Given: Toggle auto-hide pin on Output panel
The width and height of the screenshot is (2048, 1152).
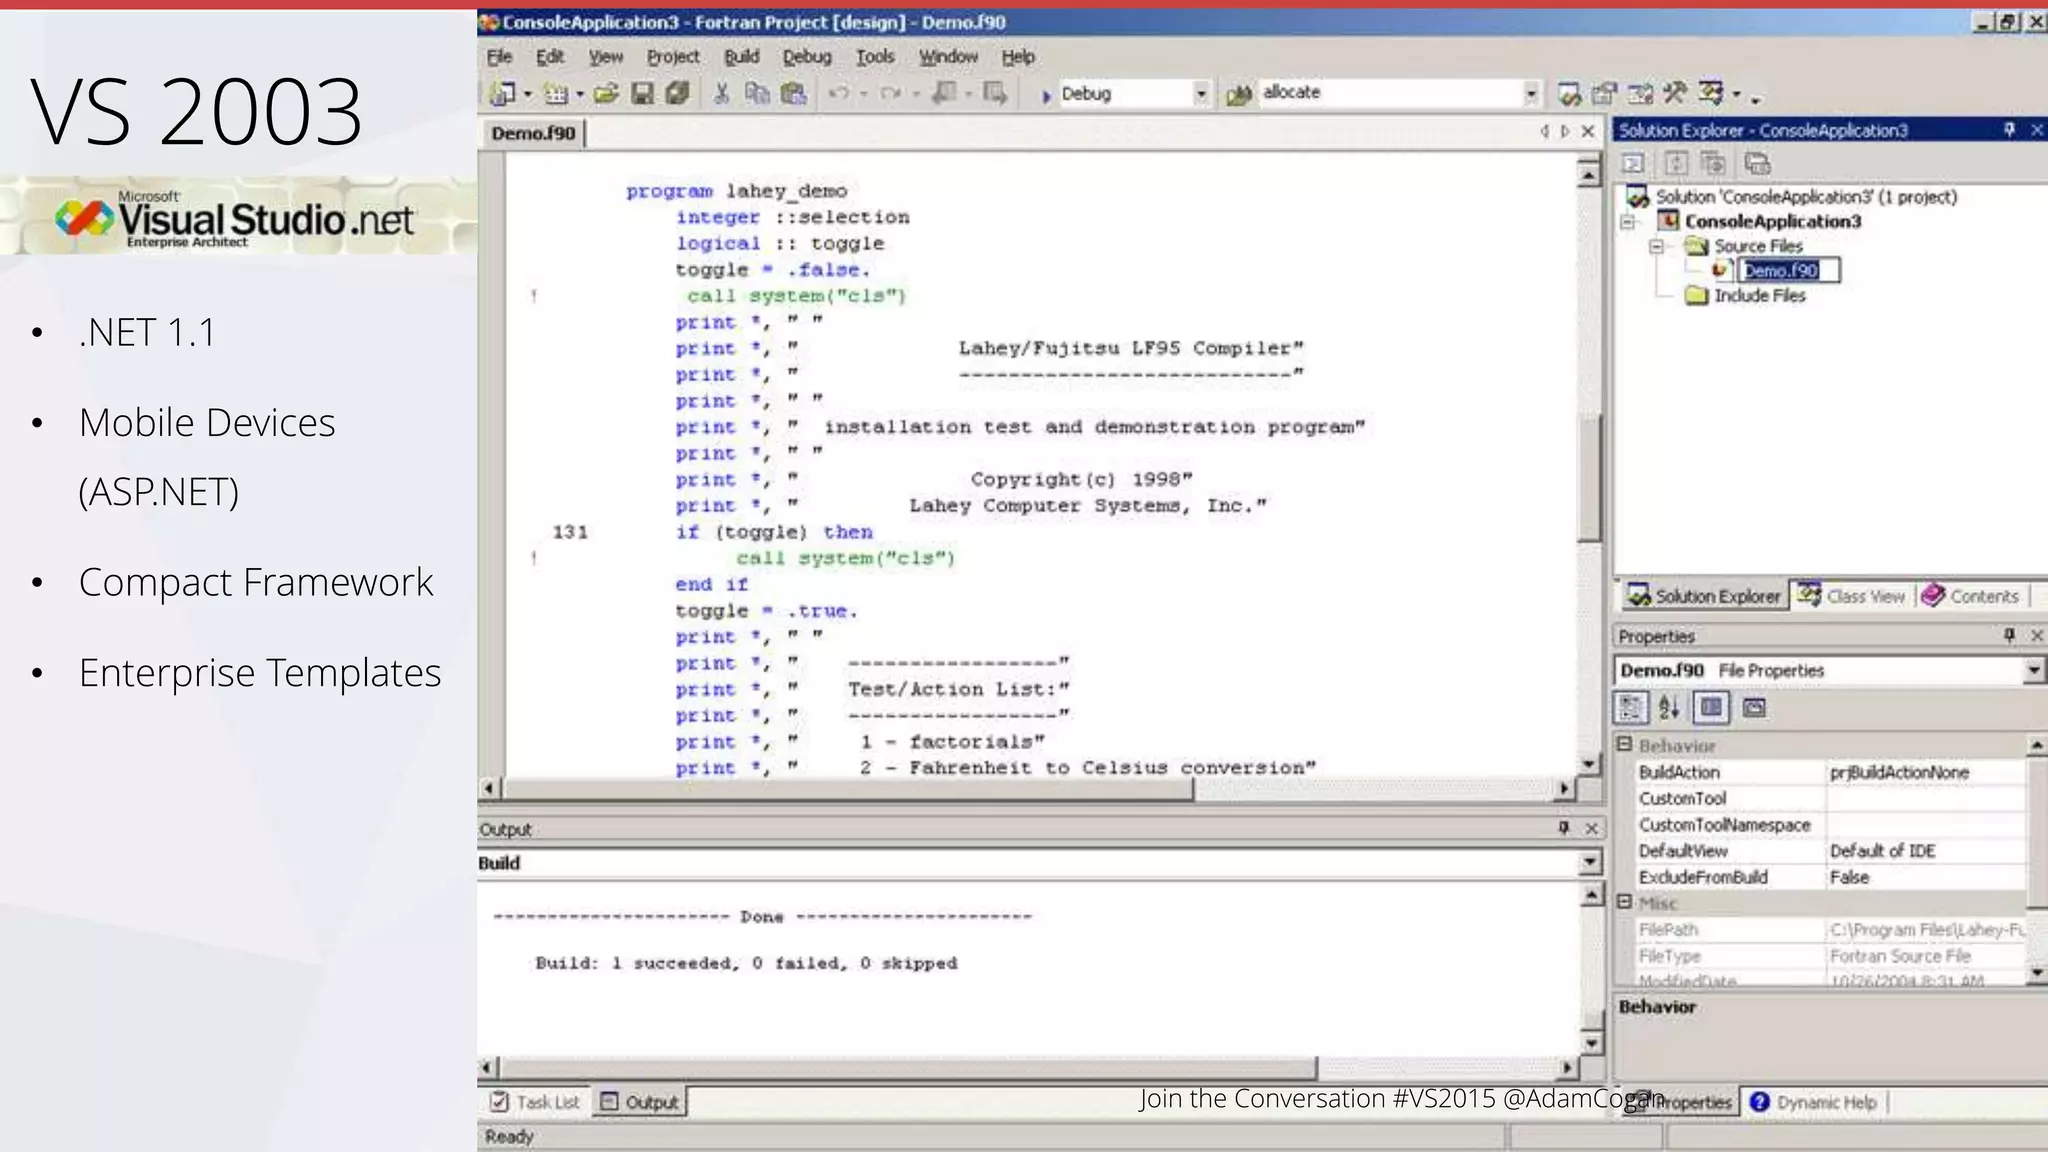Looking at the screenshot, I should click(x=1564, y=828).
